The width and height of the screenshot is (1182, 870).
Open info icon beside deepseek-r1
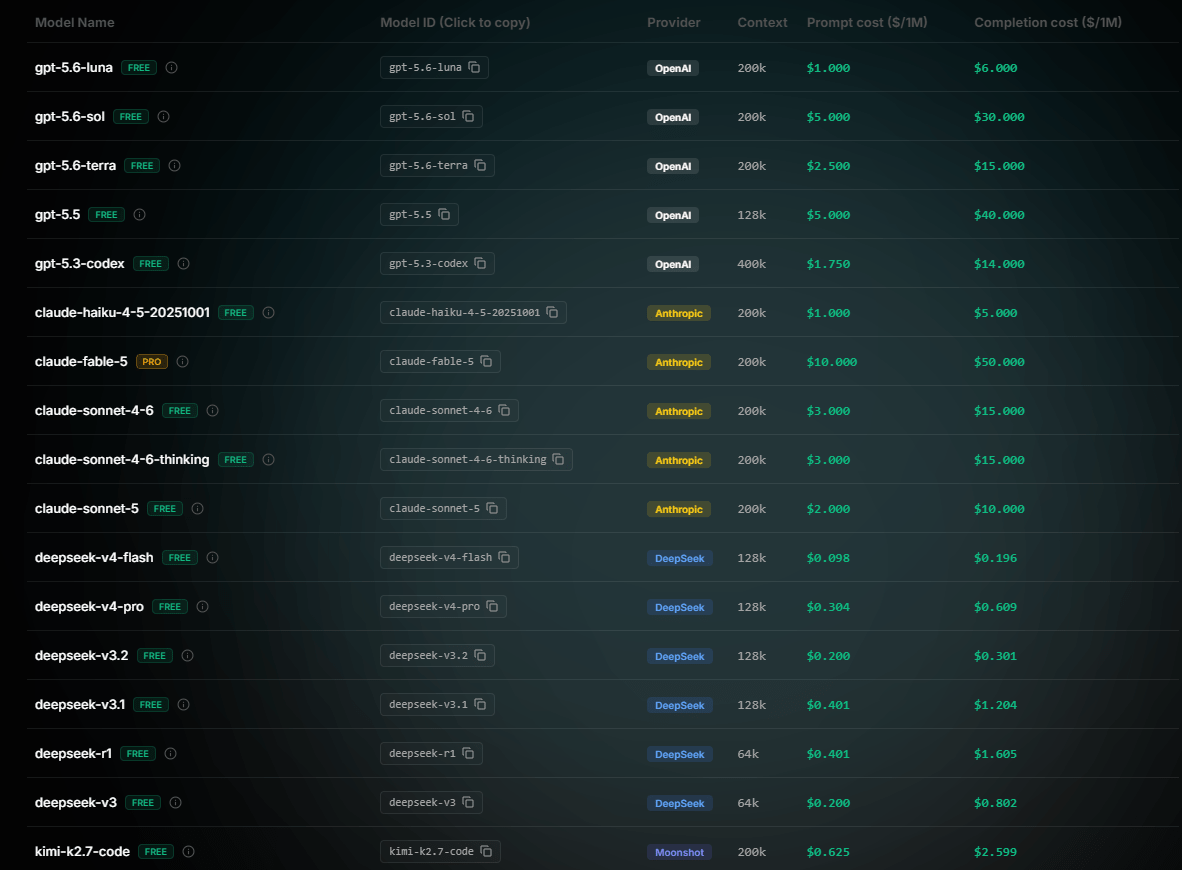[x=170, y=754]
